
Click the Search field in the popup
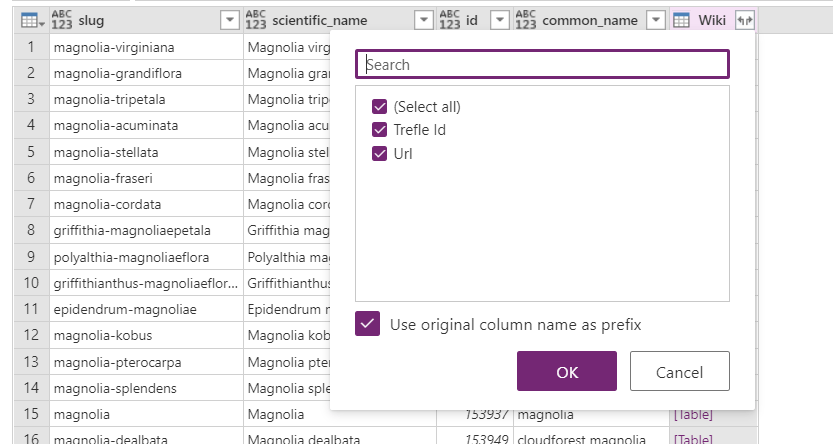(x=542, y=64)
